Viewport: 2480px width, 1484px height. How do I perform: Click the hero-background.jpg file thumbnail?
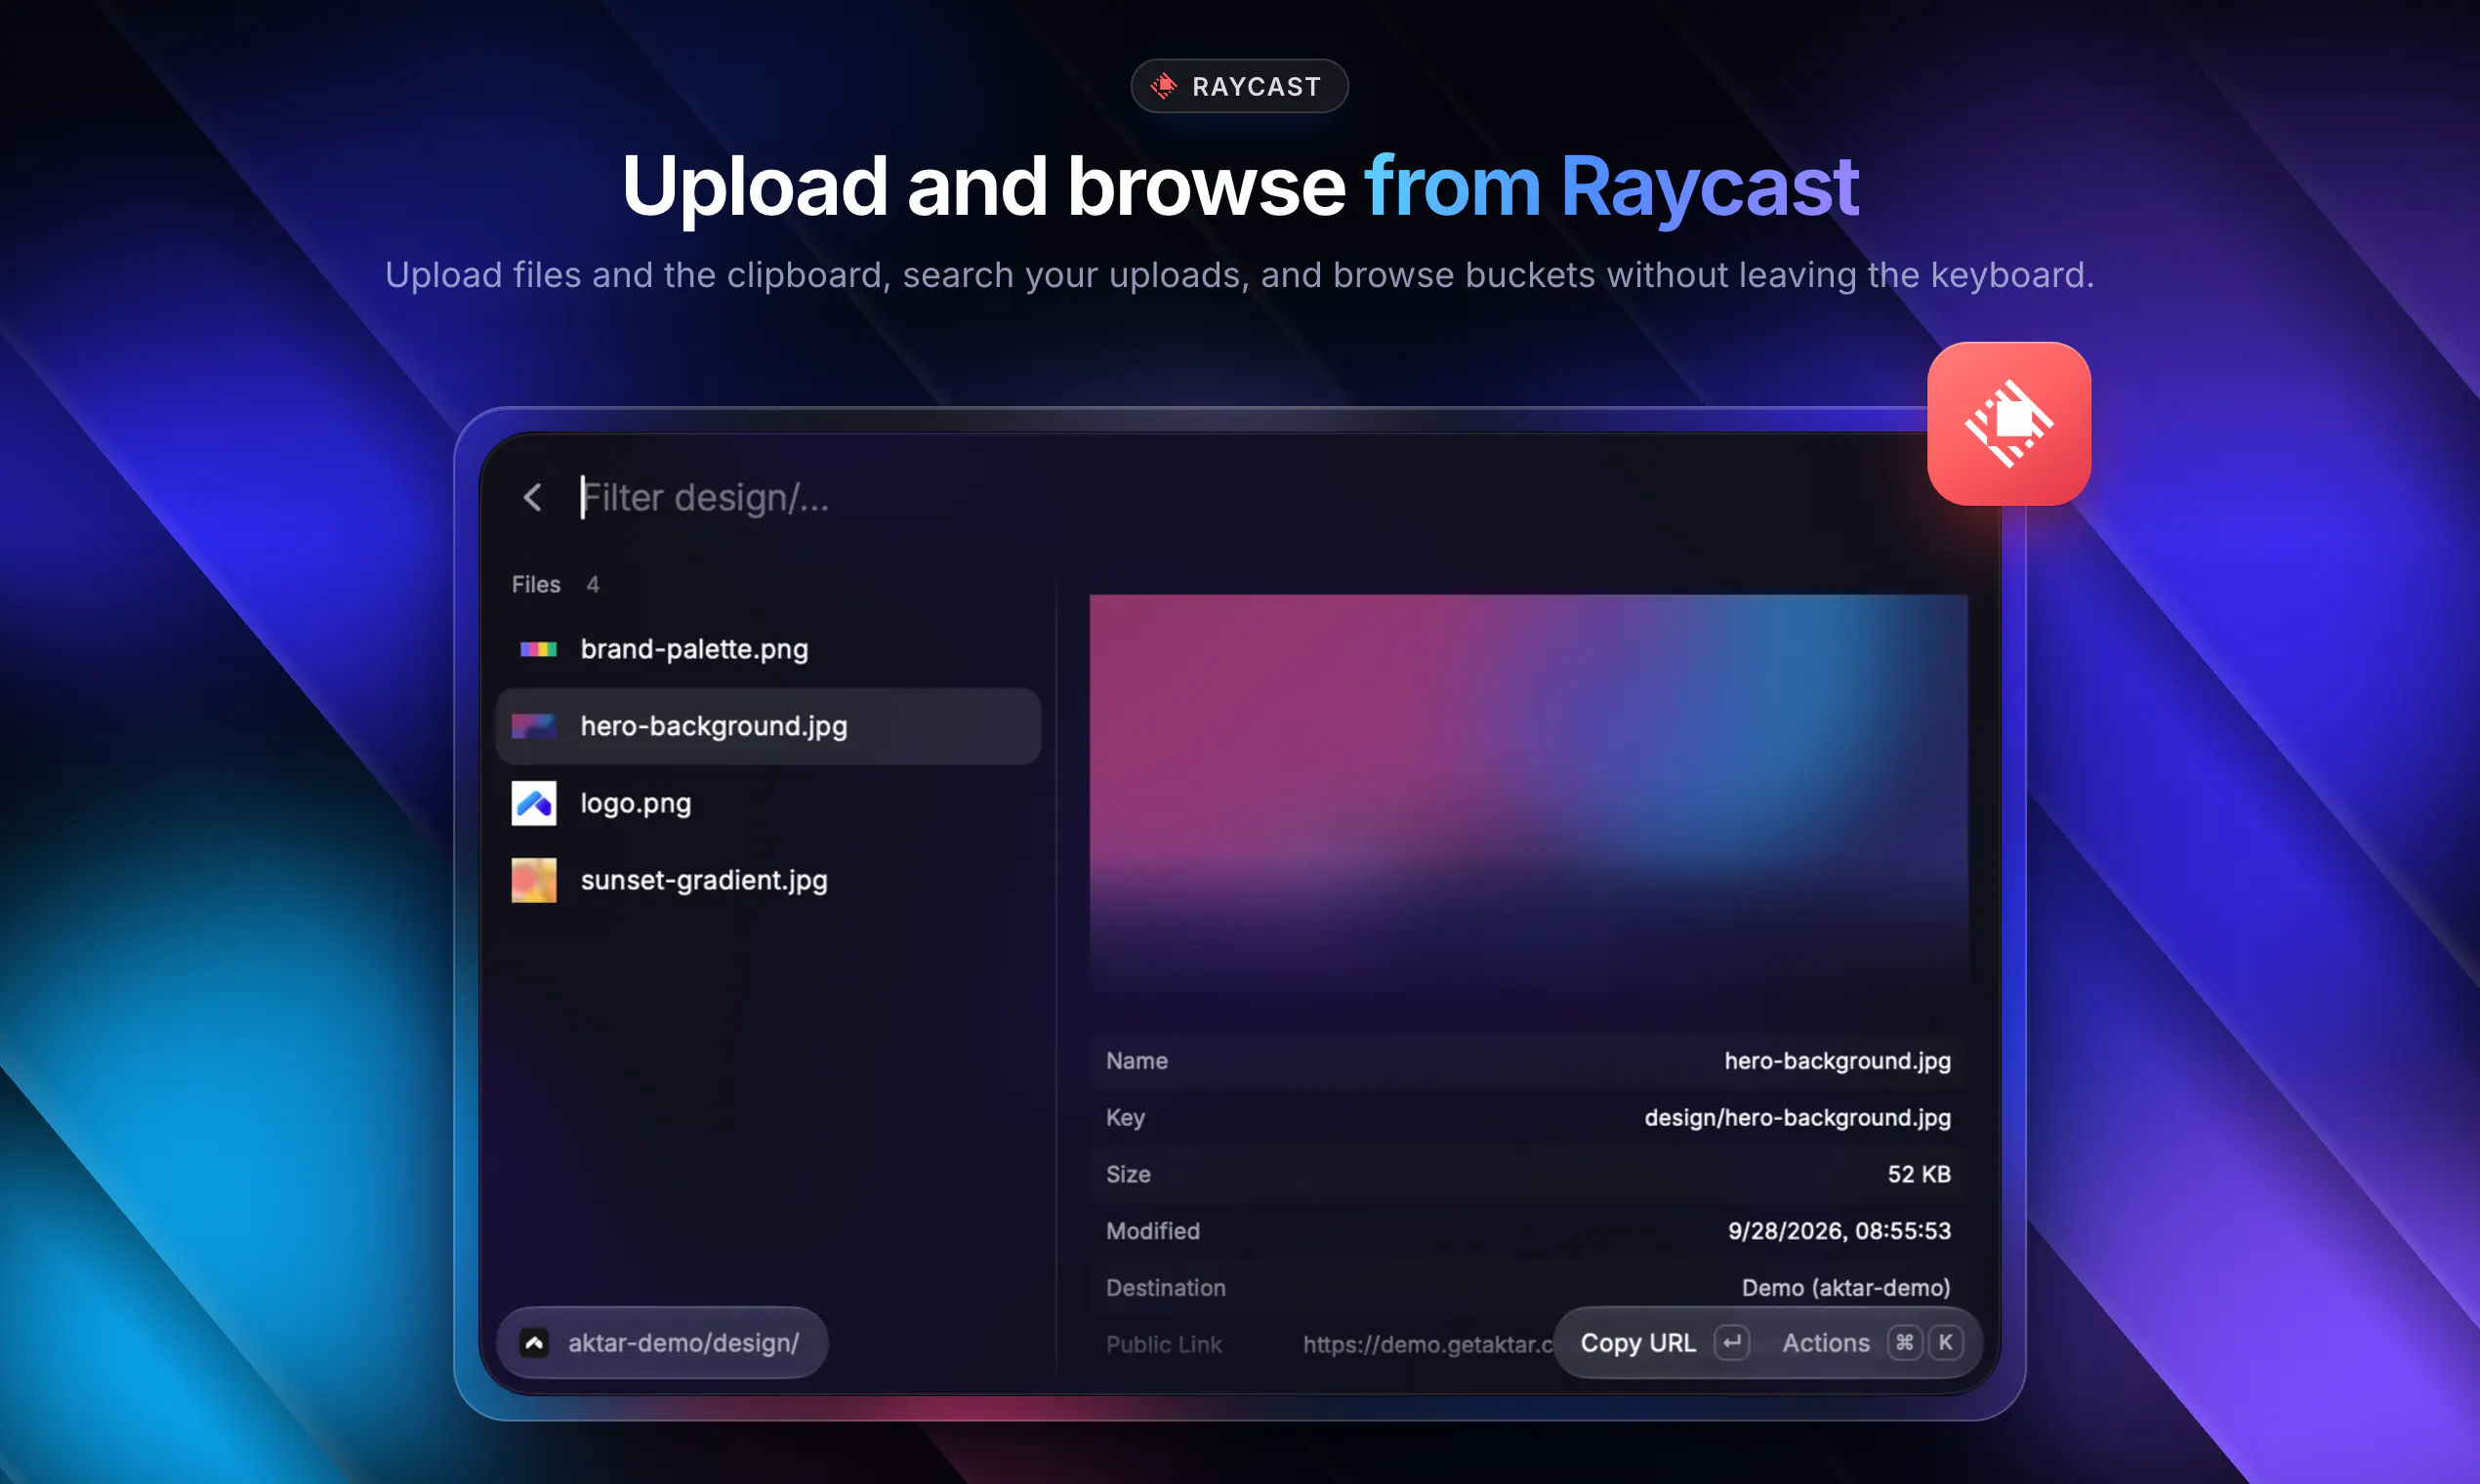tap(533, 726)
